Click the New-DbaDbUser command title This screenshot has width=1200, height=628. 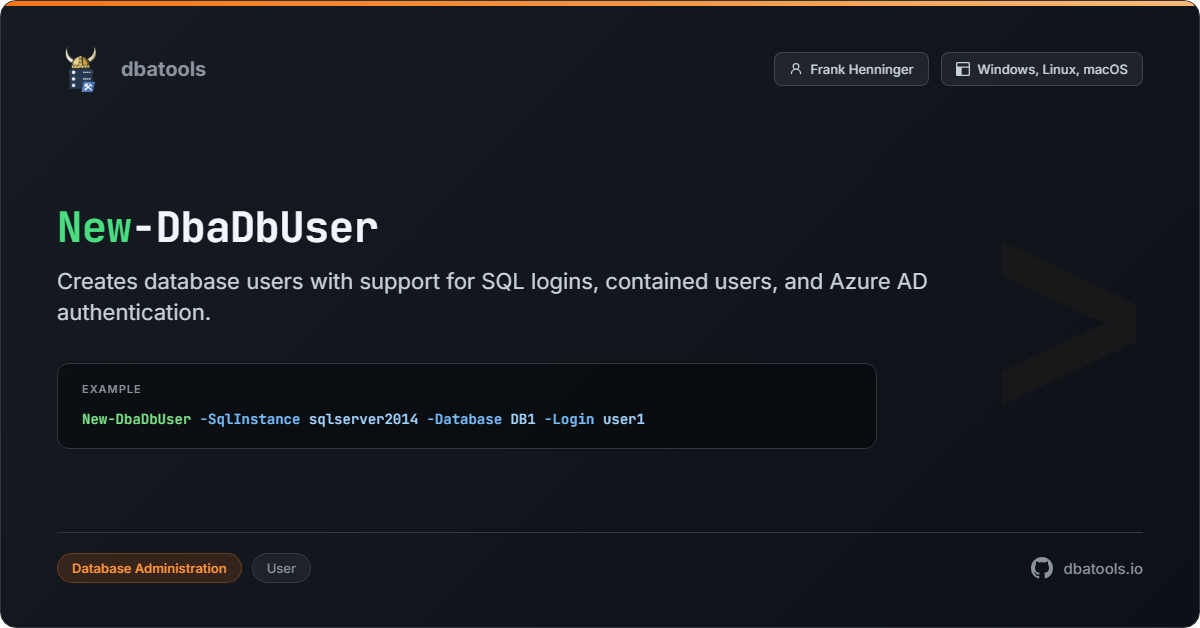pos(218,228)
